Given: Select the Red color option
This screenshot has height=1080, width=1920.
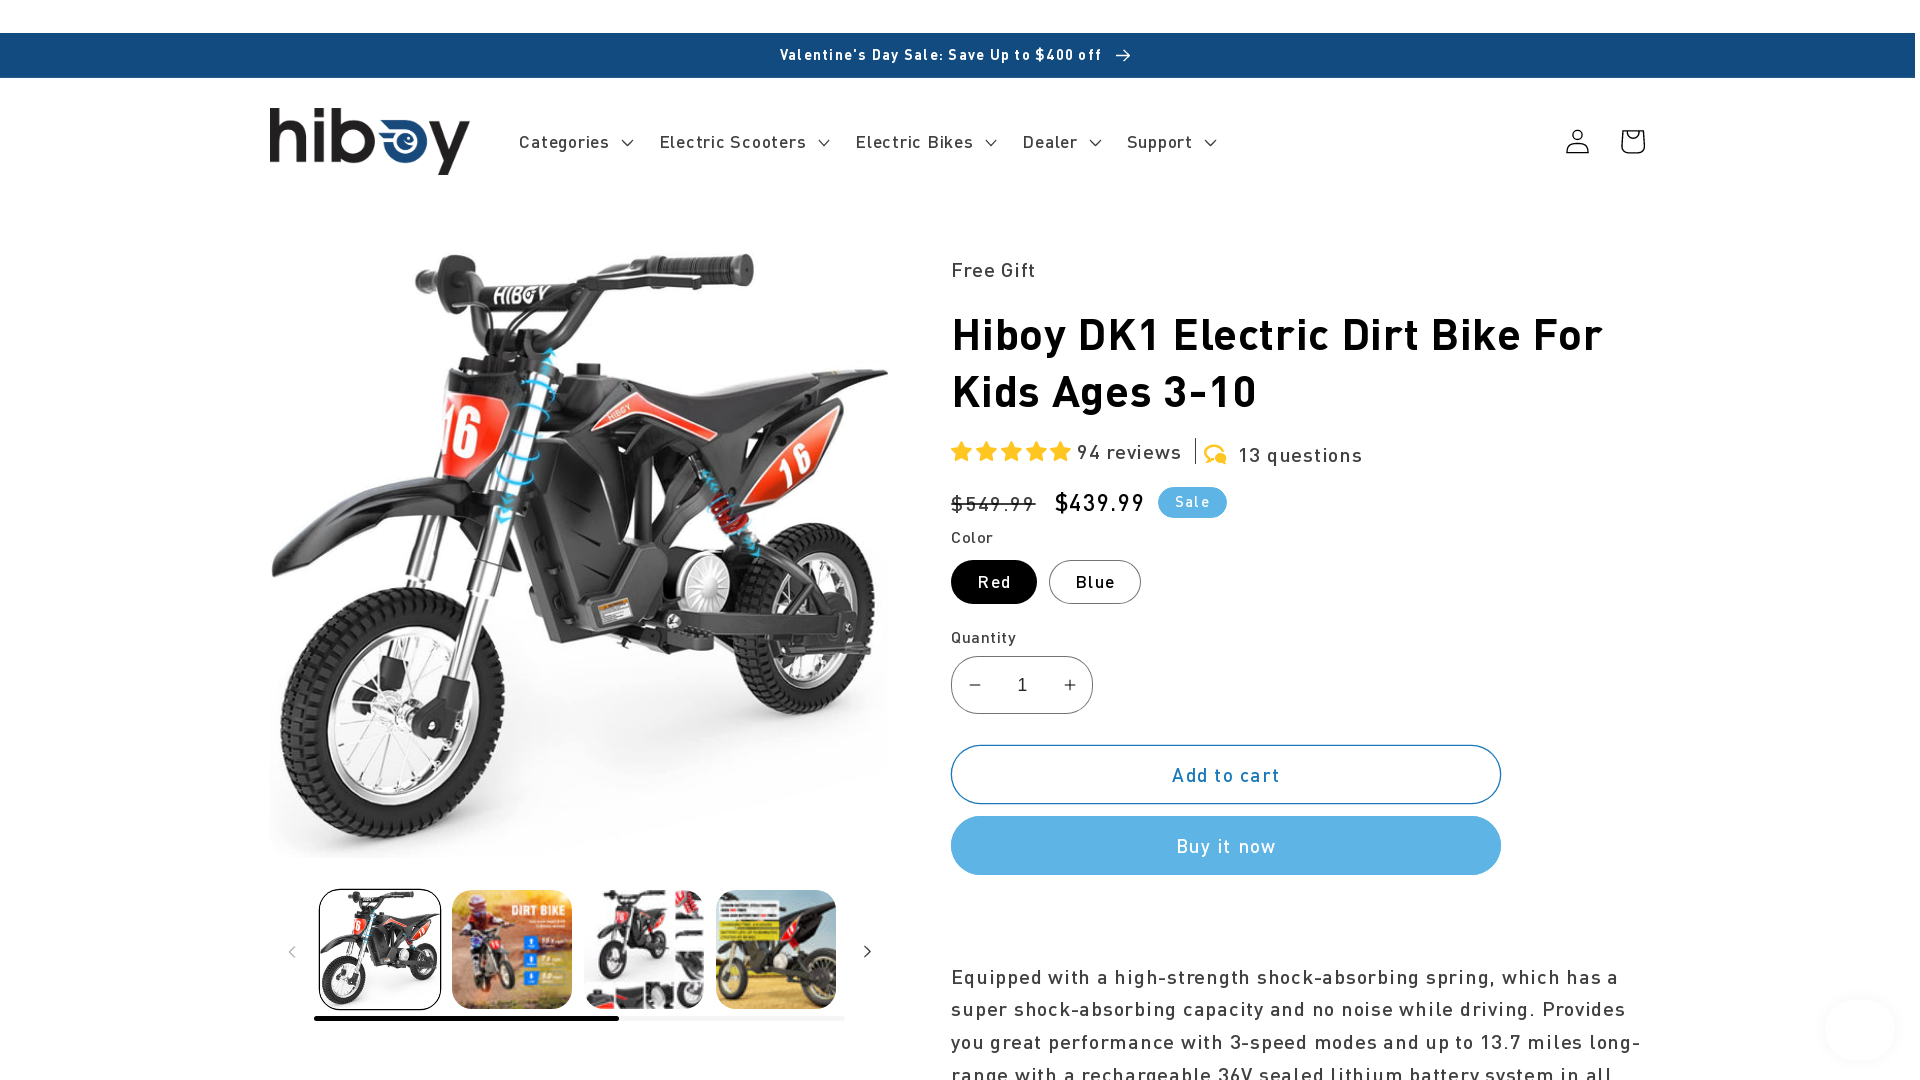Looking at the screenshot, I should click(993, 582).
